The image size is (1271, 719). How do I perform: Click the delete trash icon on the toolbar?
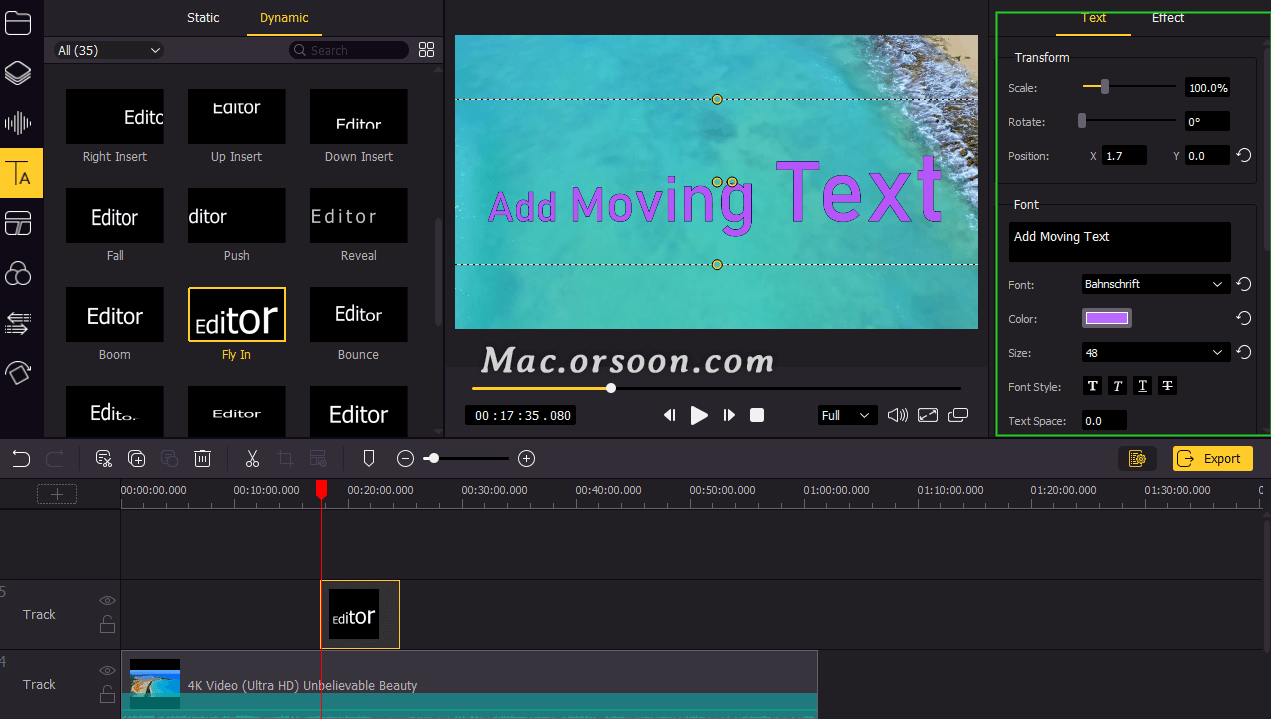point(202,458)
